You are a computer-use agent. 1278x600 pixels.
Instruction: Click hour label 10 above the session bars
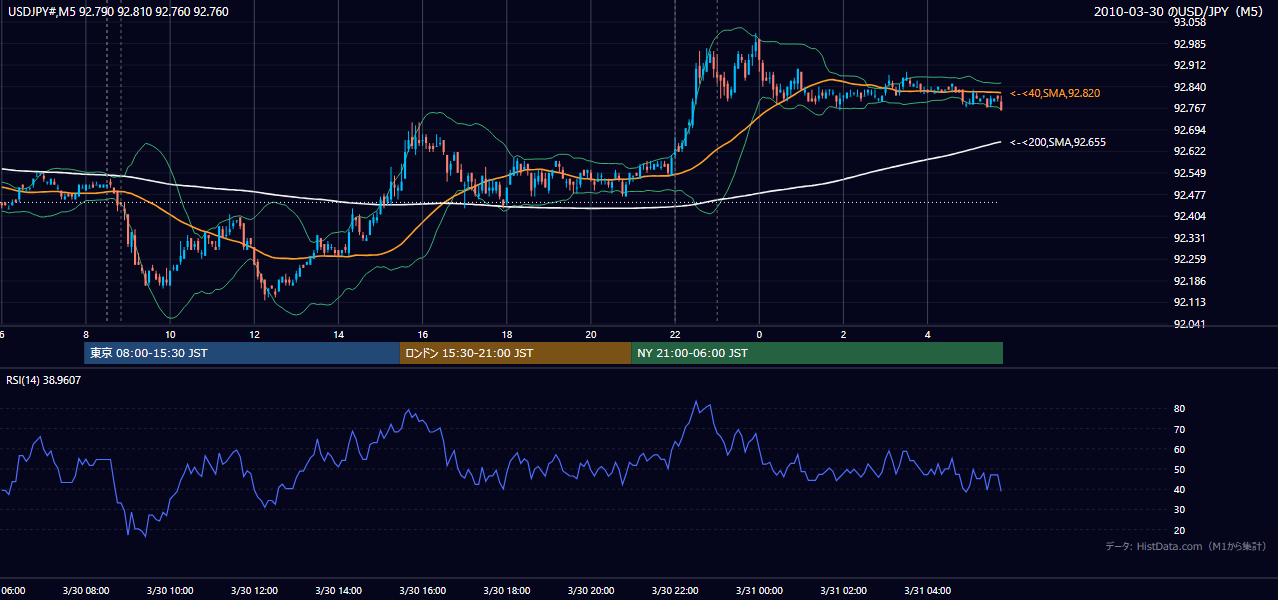(x=171, y=334)
